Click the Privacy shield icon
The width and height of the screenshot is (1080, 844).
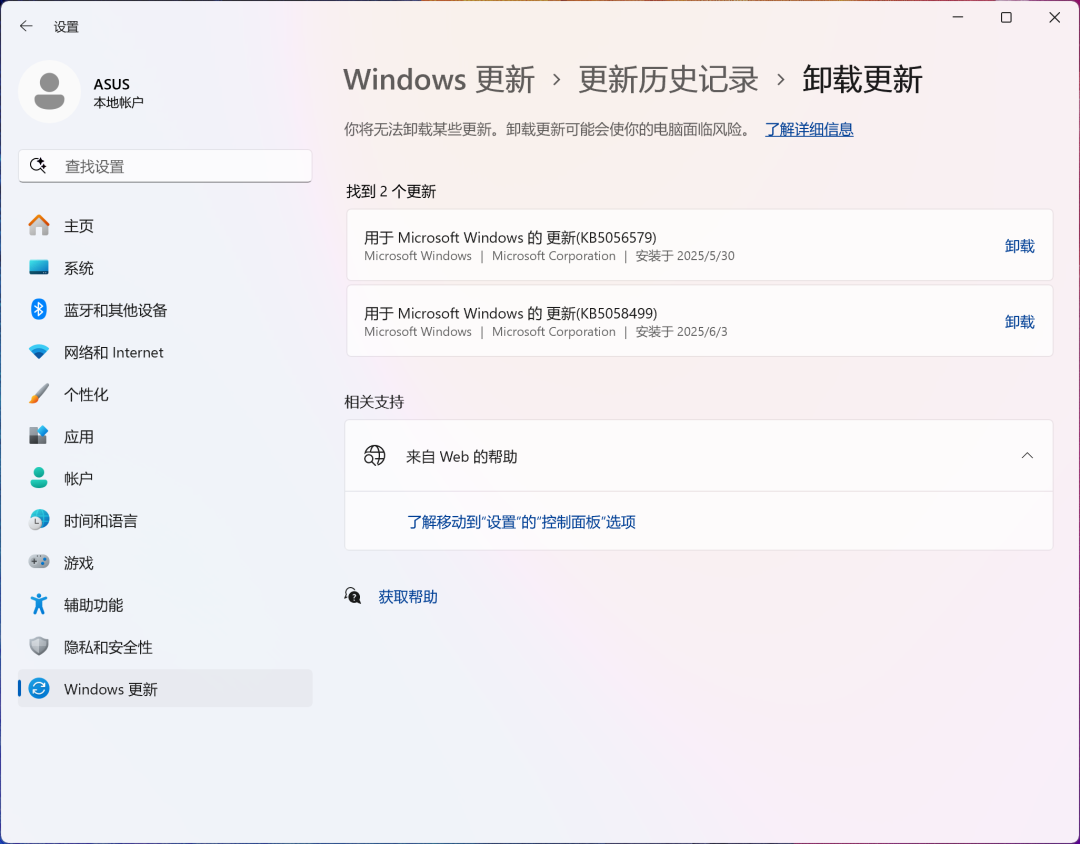[39, 646]
